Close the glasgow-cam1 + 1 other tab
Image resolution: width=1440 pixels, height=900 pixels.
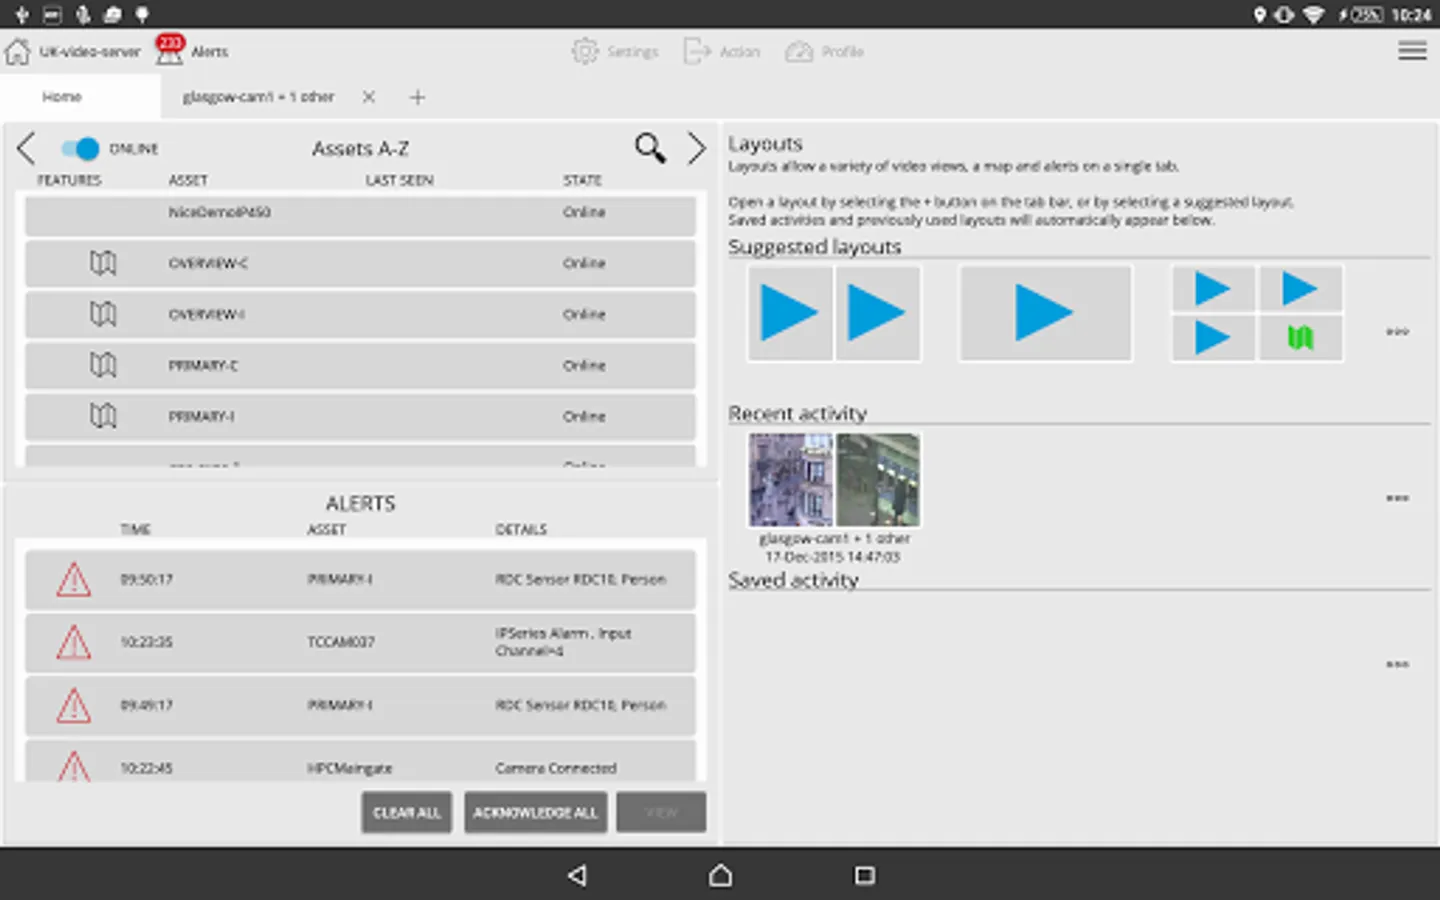tap(369, 97)
